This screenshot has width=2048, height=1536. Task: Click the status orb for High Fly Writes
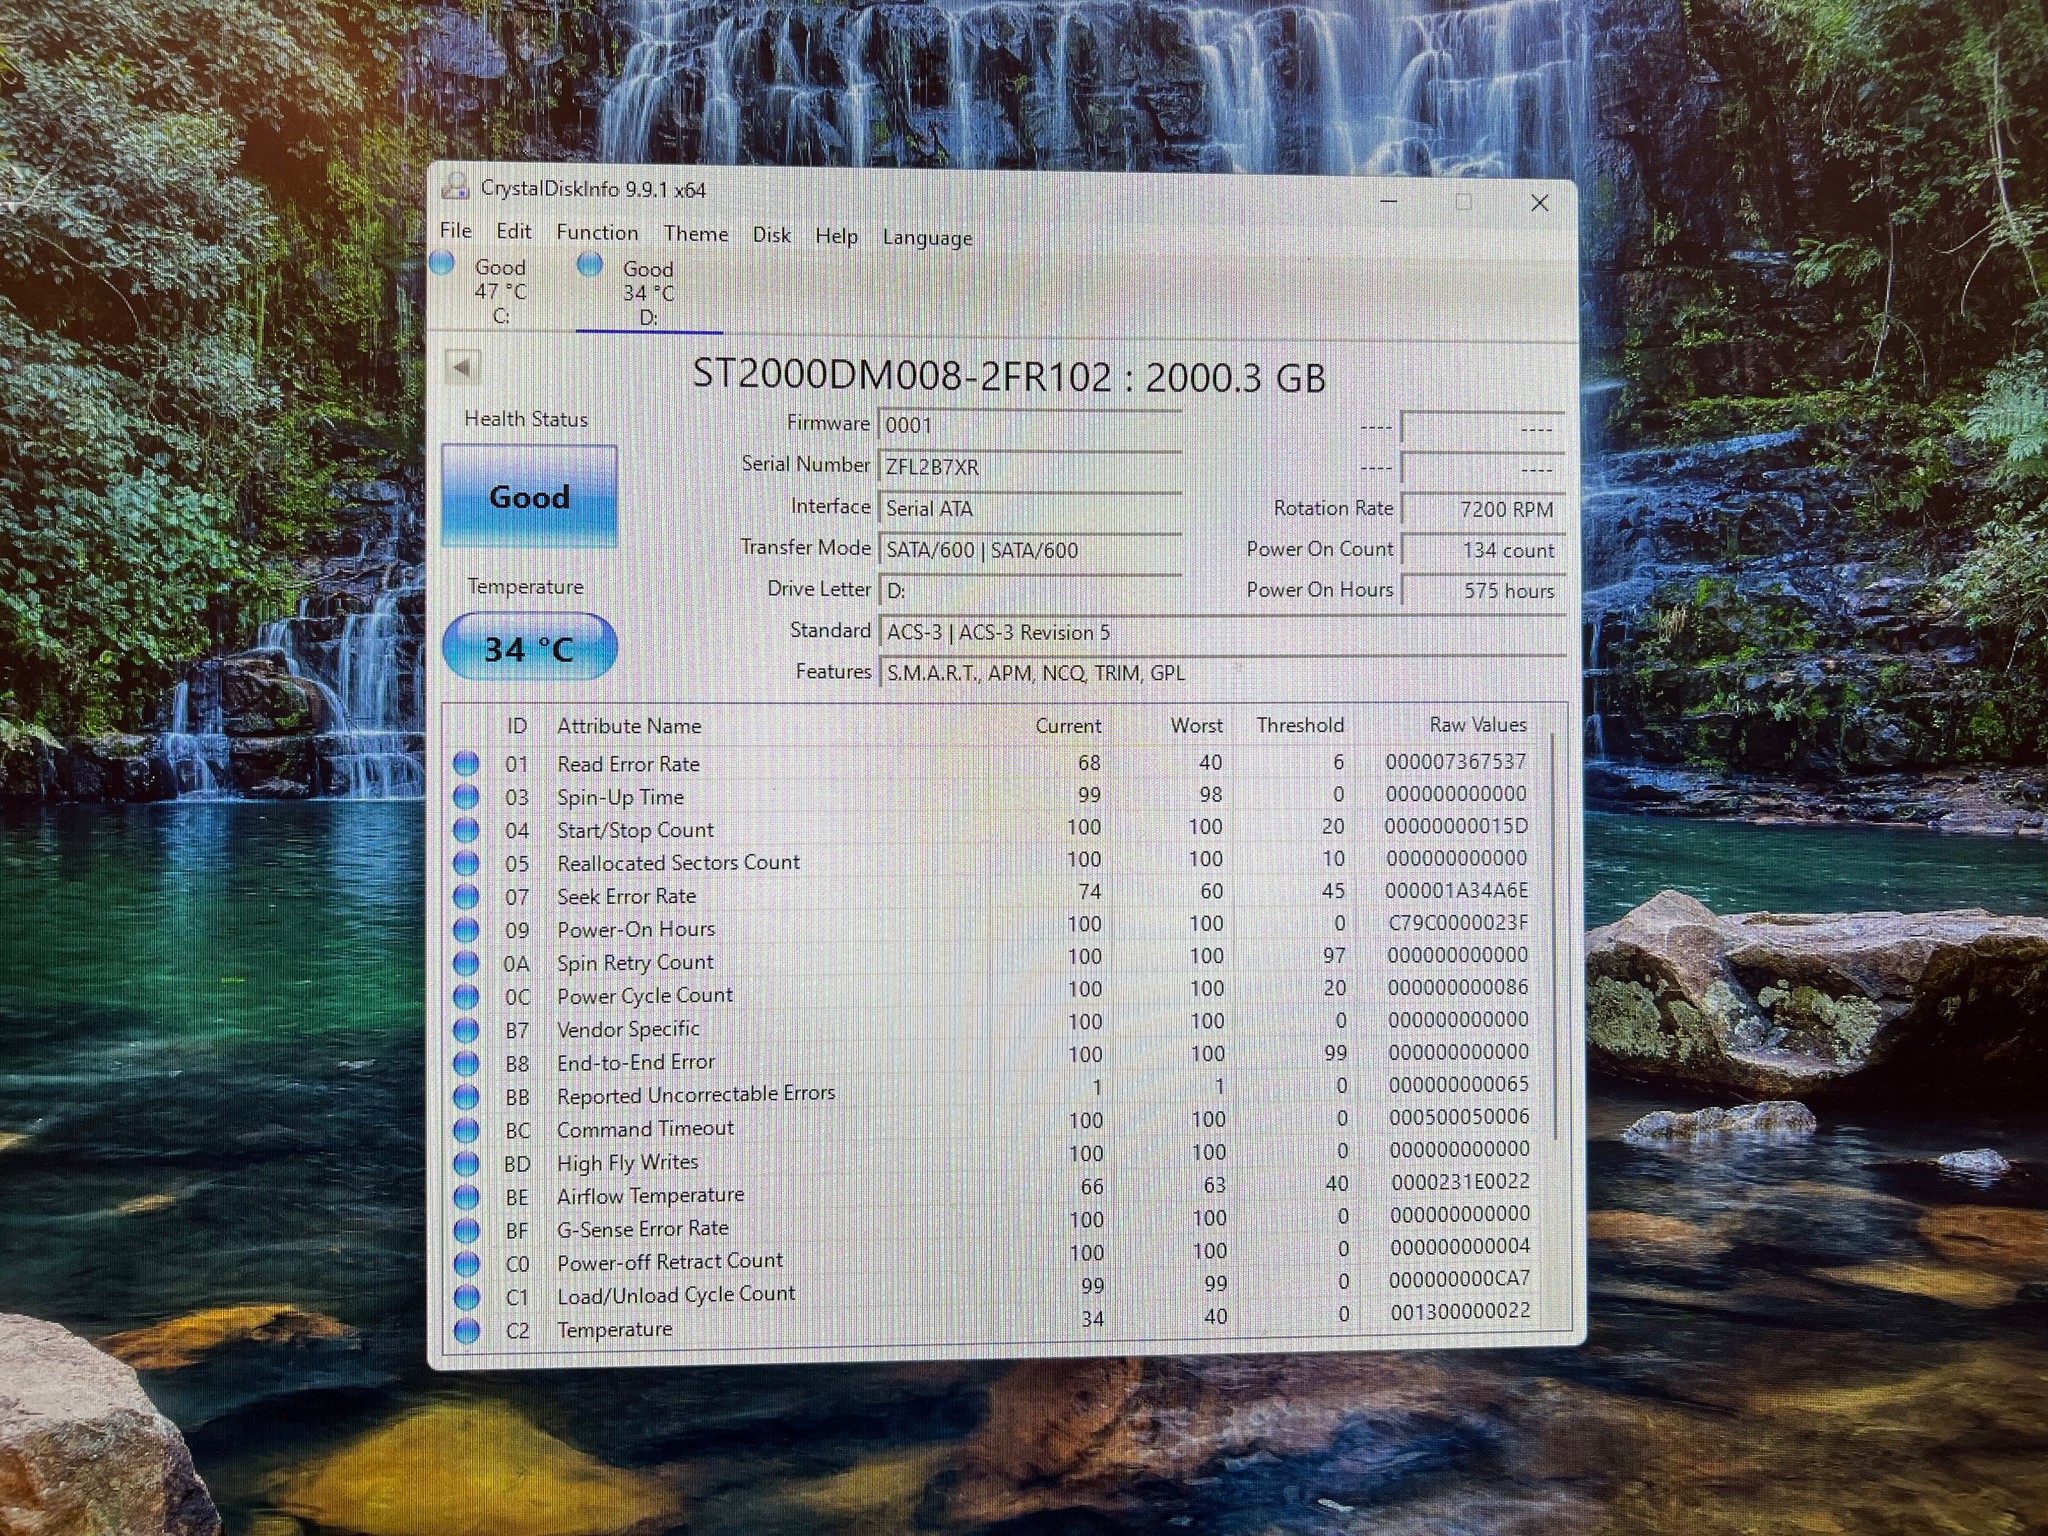point(466,1164)
